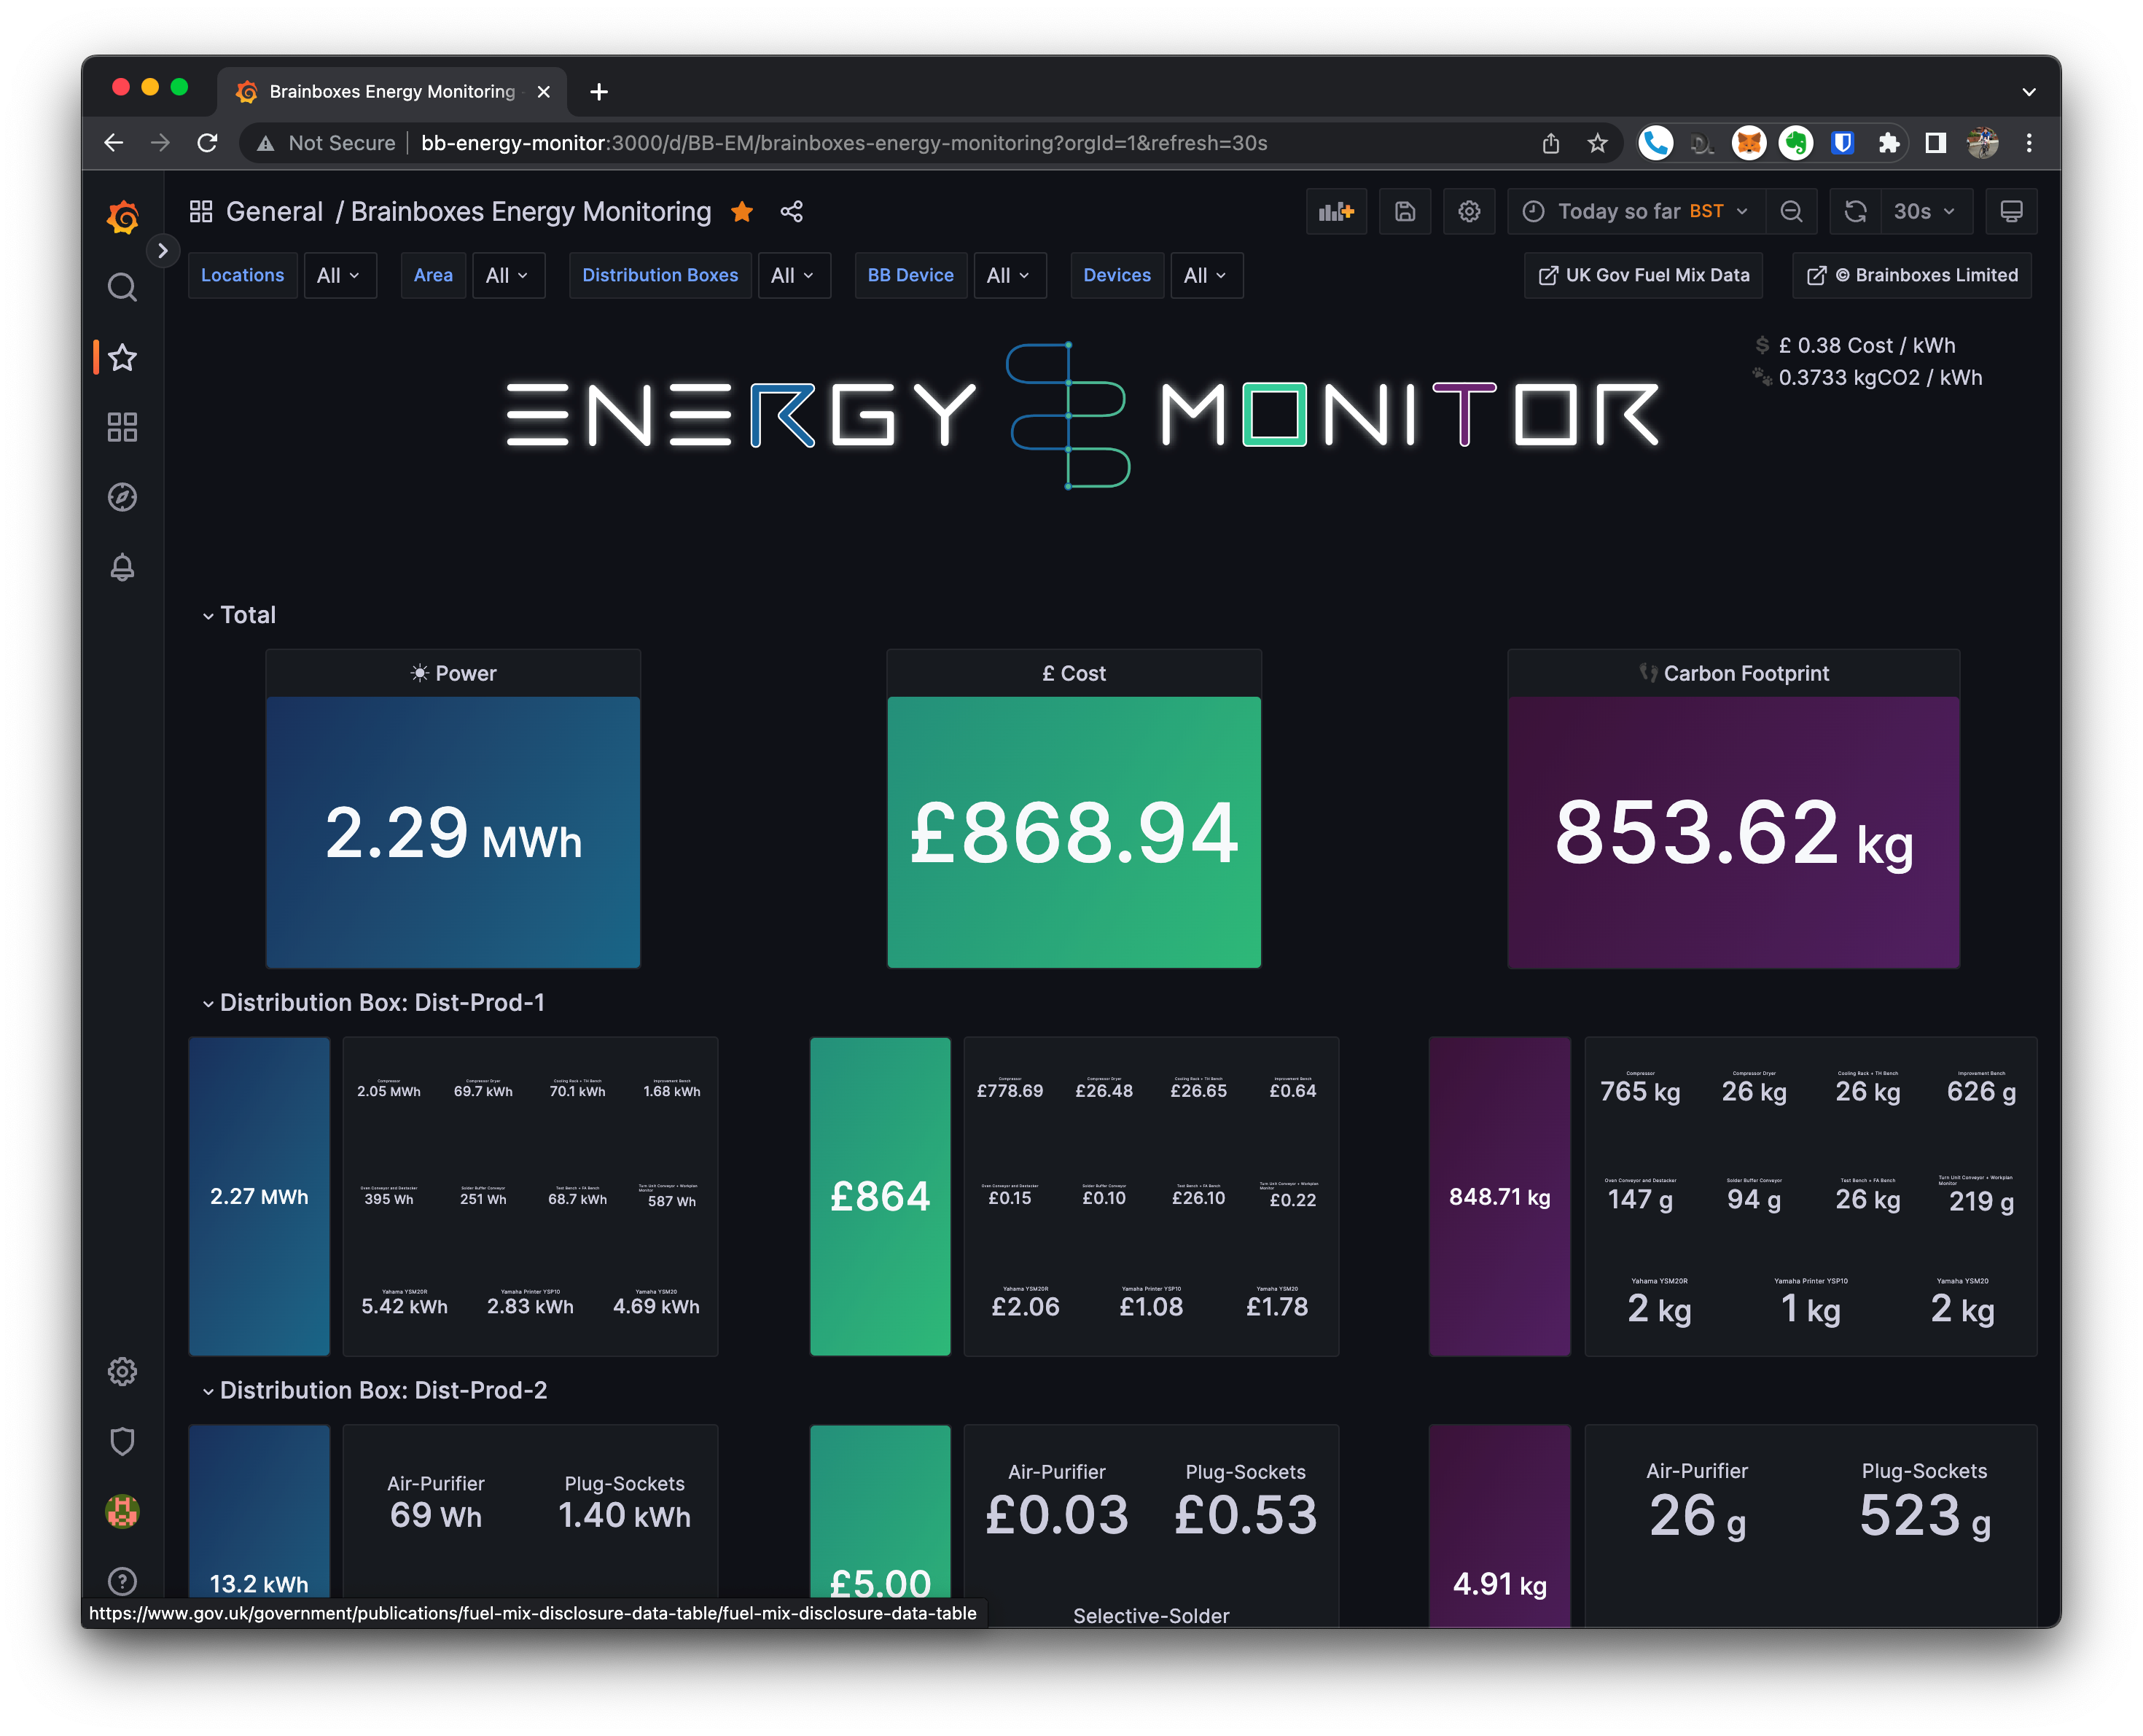Screen dimensions: 2143x1736
Task: Select the Brainboxes Energy Monitoring browser tab
Action: point(390,91)
